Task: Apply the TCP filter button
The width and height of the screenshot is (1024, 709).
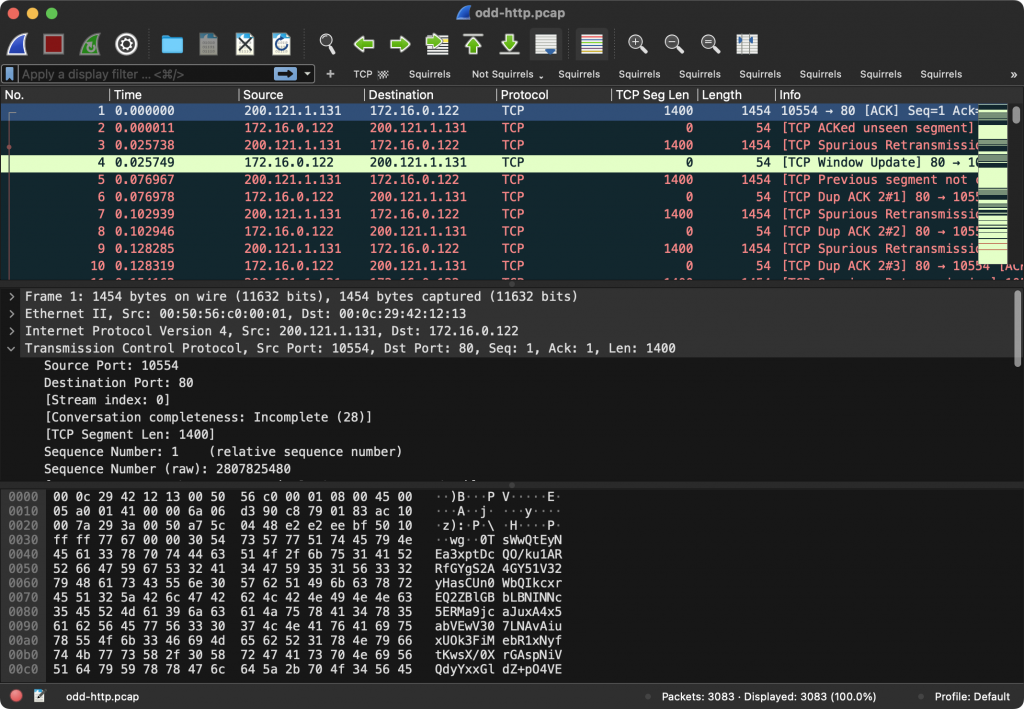Action: point(370,74)
